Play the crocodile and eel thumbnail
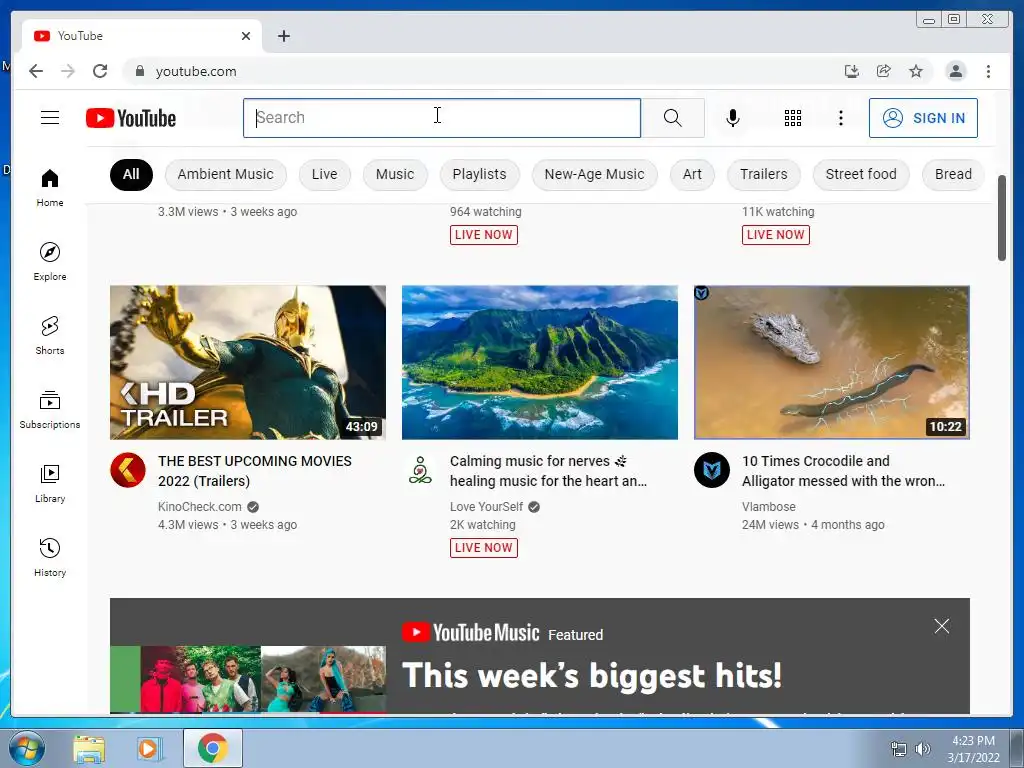This screenshot has height=768, width=1024. pos(831,362)
